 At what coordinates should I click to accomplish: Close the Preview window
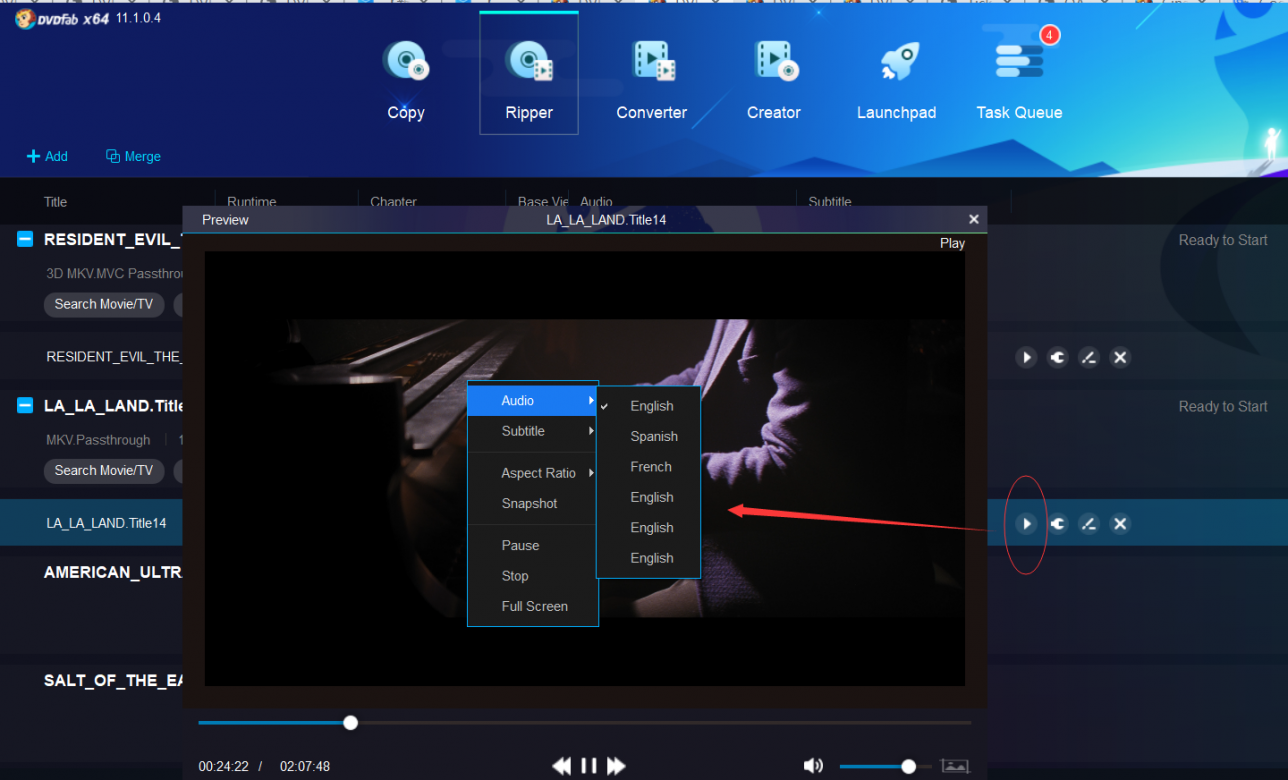[974, 219]
